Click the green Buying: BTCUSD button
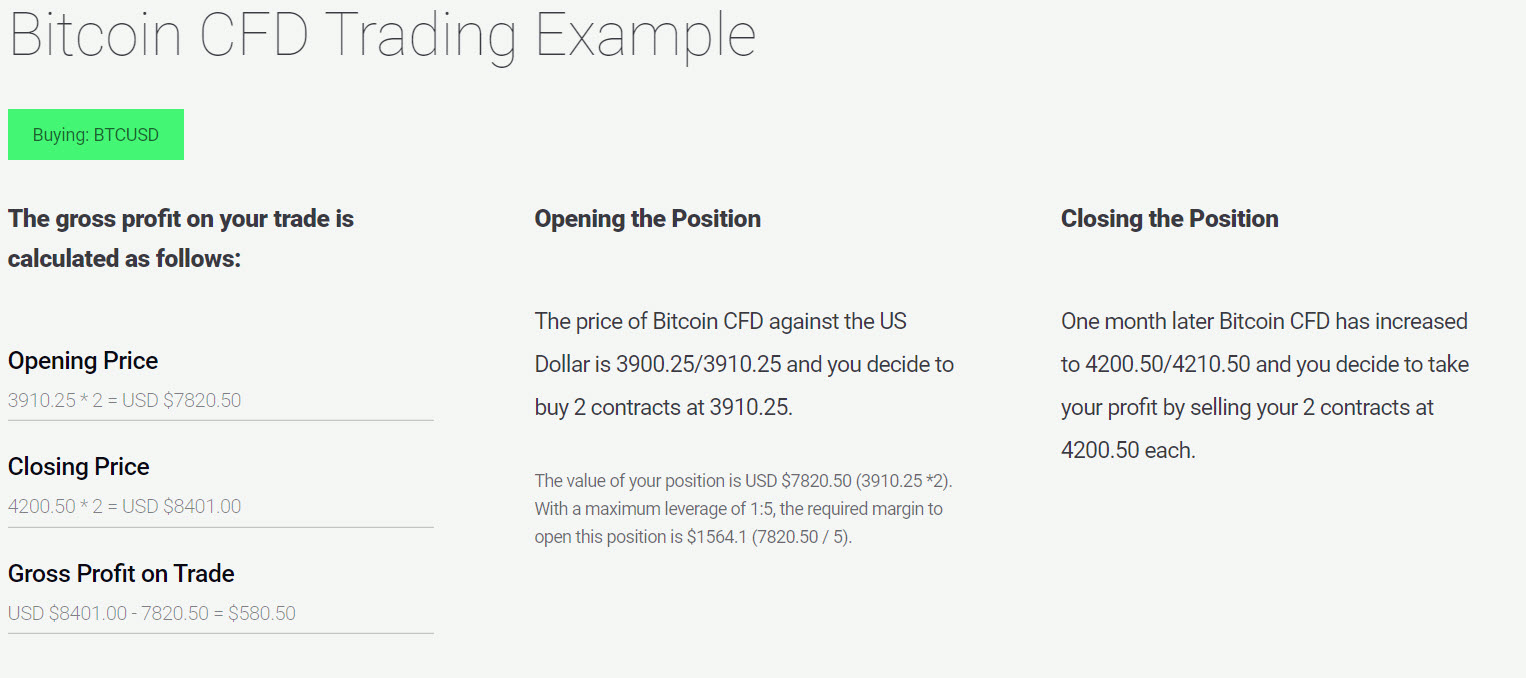Viewport: 1526px width, 678px height. 96,134
